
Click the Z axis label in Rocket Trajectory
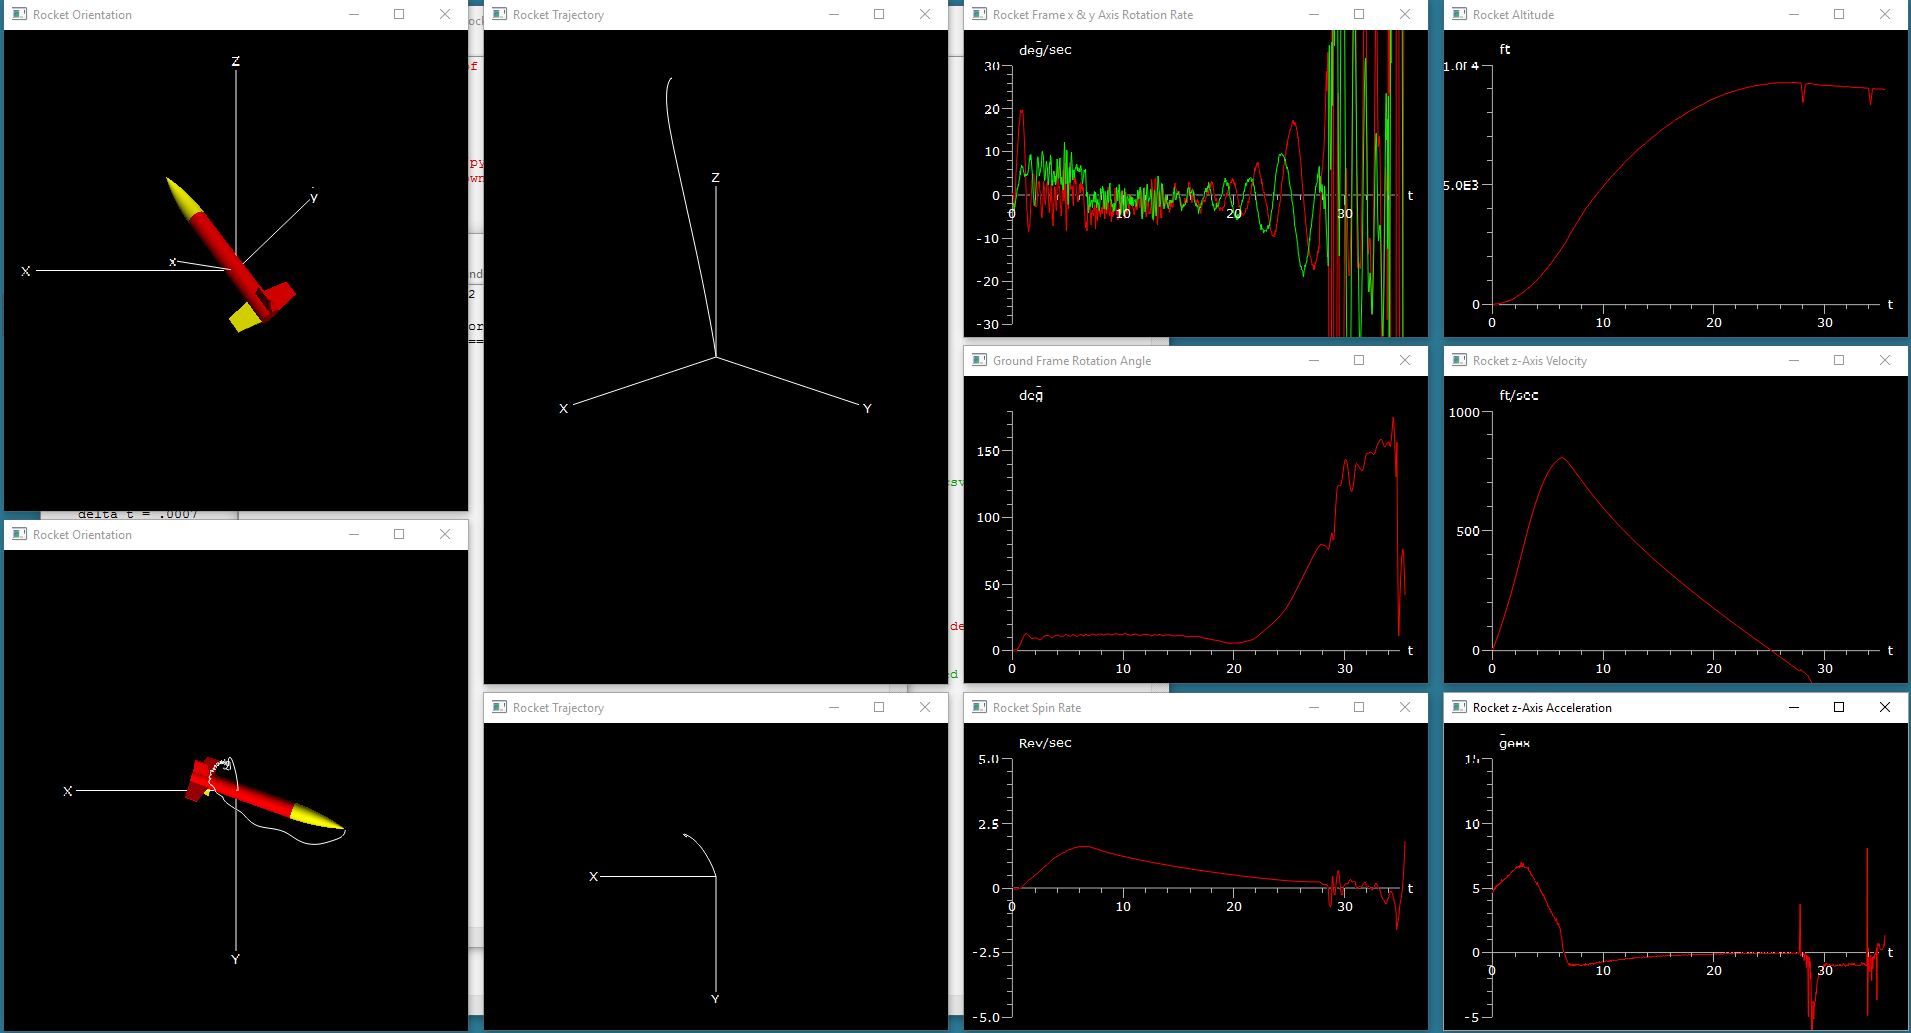pos(715,178)
